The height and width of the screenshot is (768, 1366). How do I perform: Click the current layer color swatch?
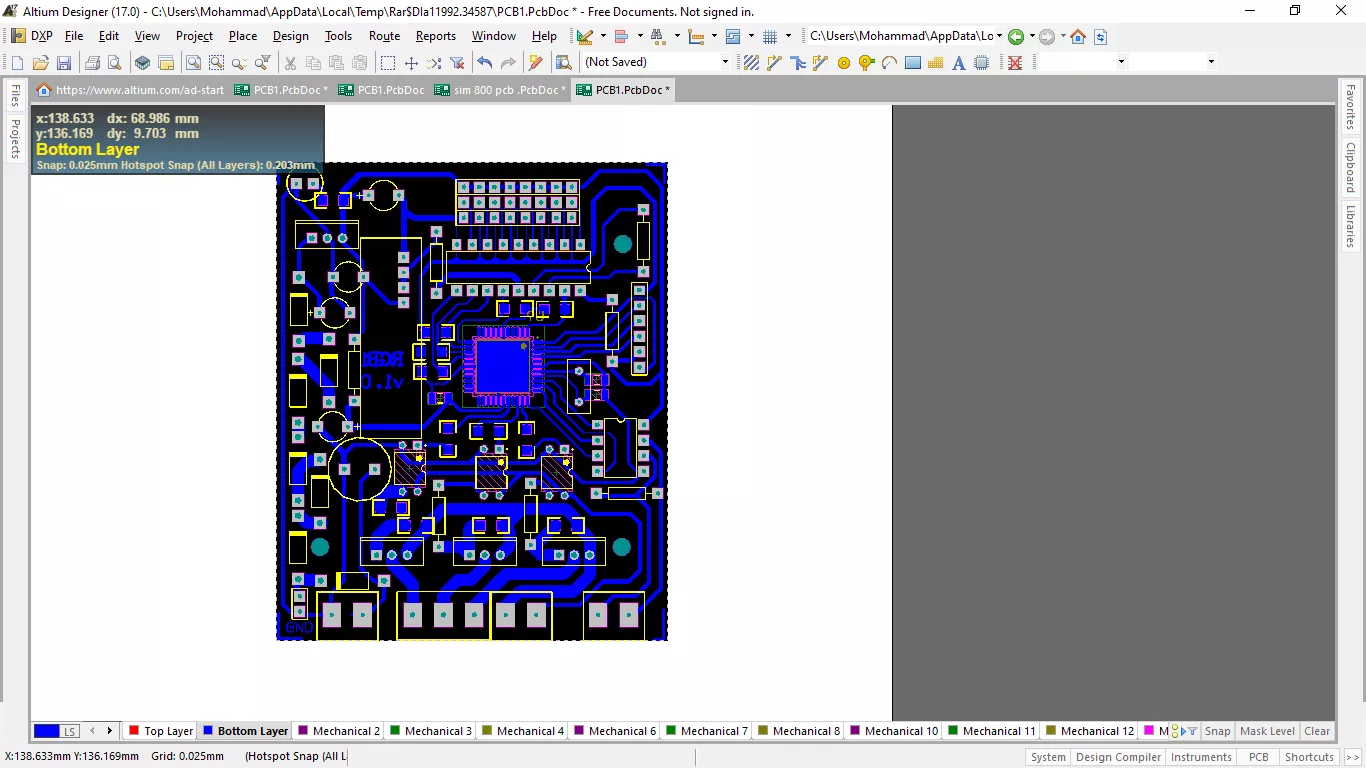47,731
